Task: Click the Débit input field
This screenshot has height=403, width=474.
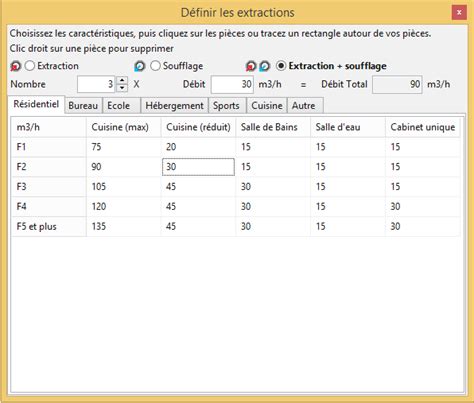Action: coord(232,84)
